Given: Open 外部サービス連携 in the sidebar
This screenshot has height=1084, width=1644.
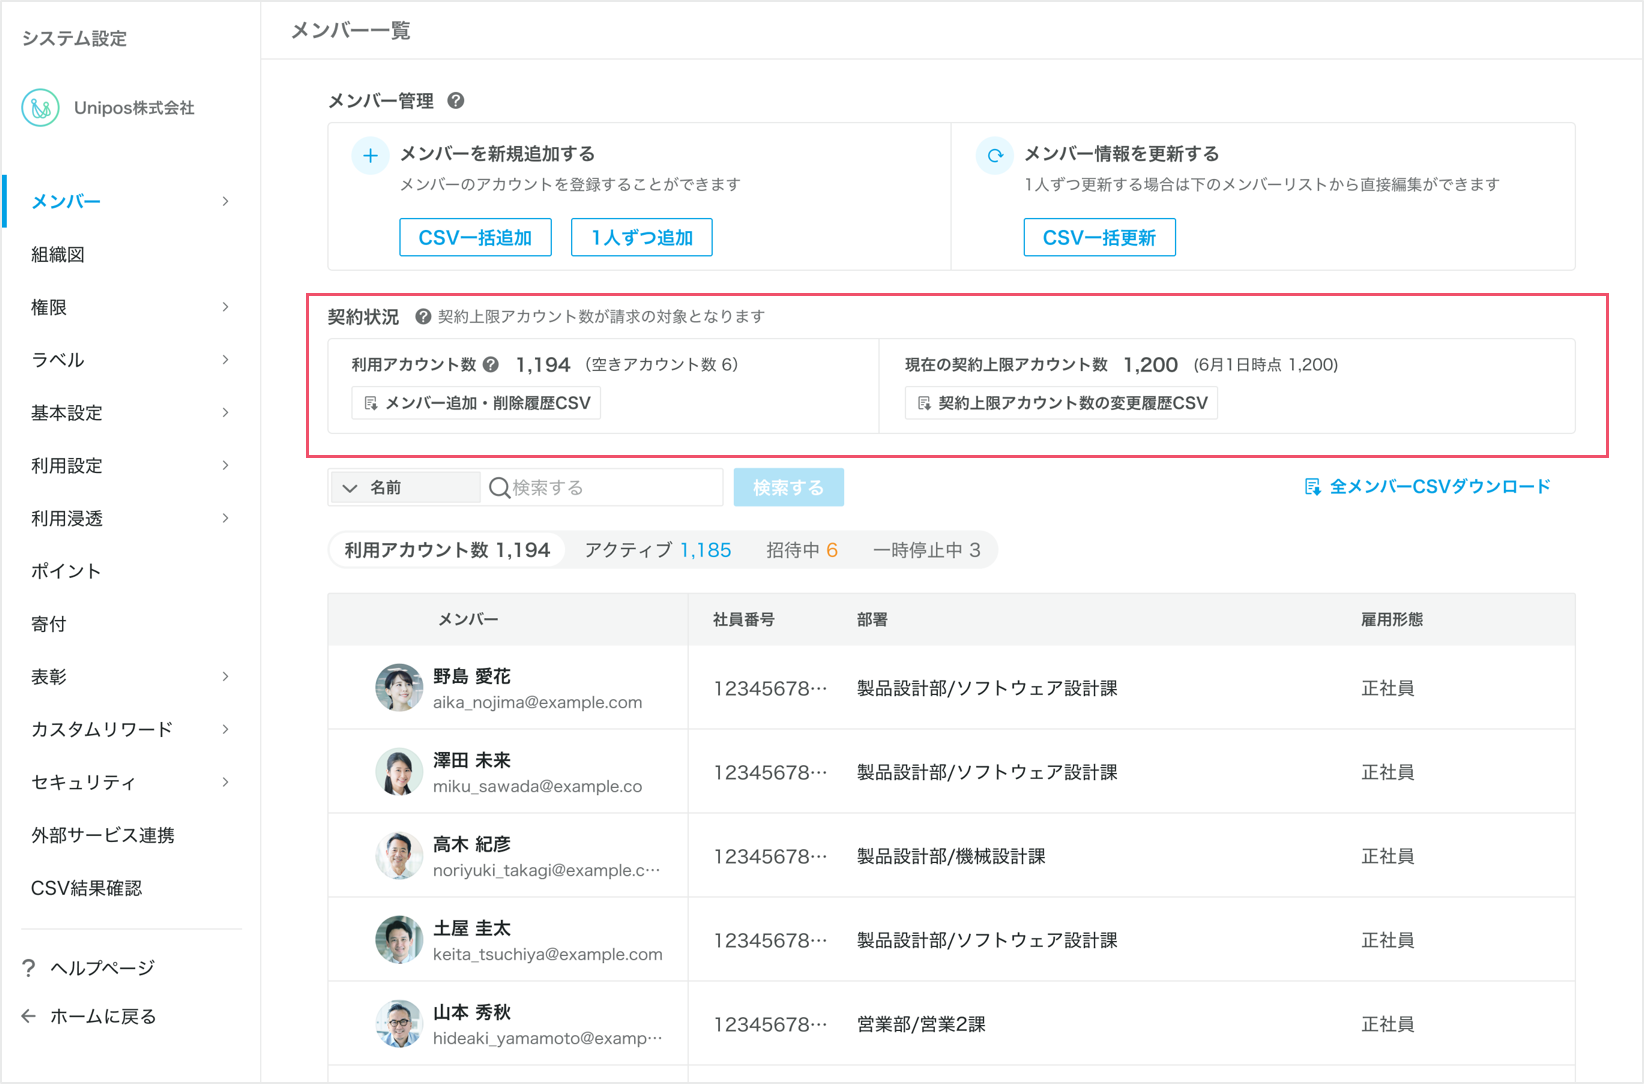Looking at the screenshot, I should [103, 835].
